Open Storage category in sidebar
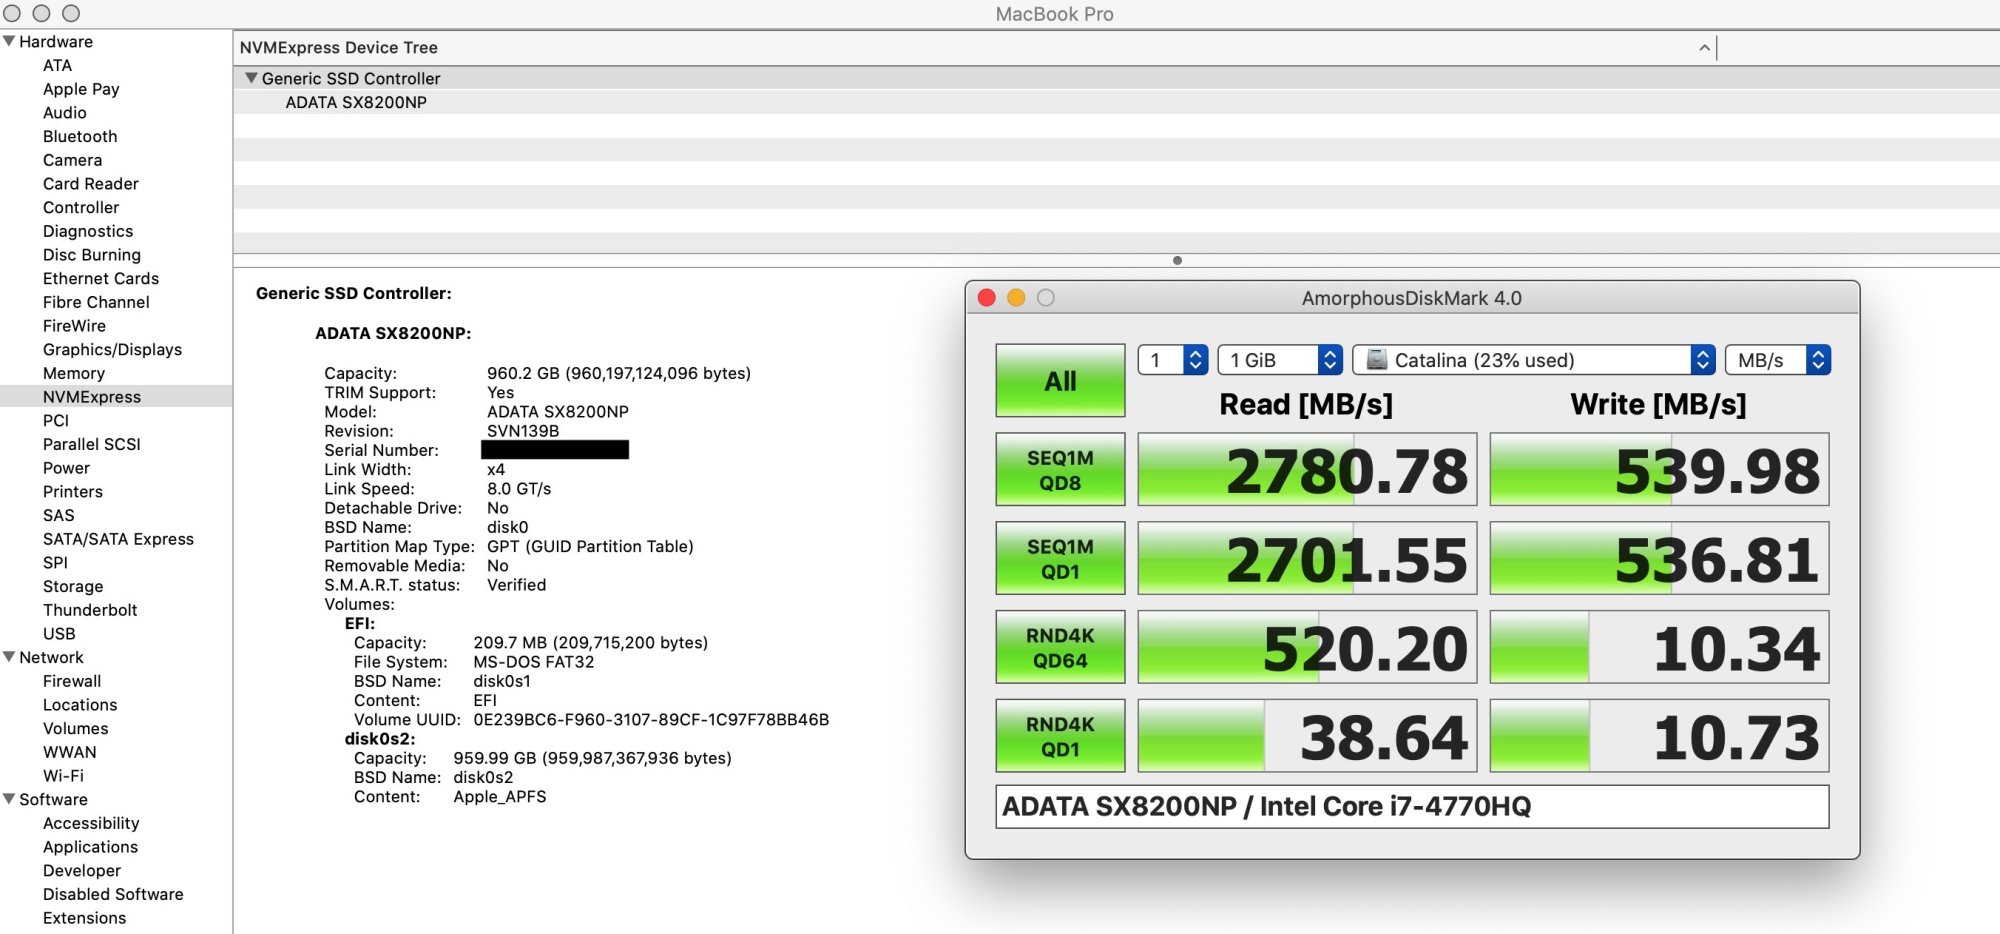2000x934 pixels. pos(72,586)
